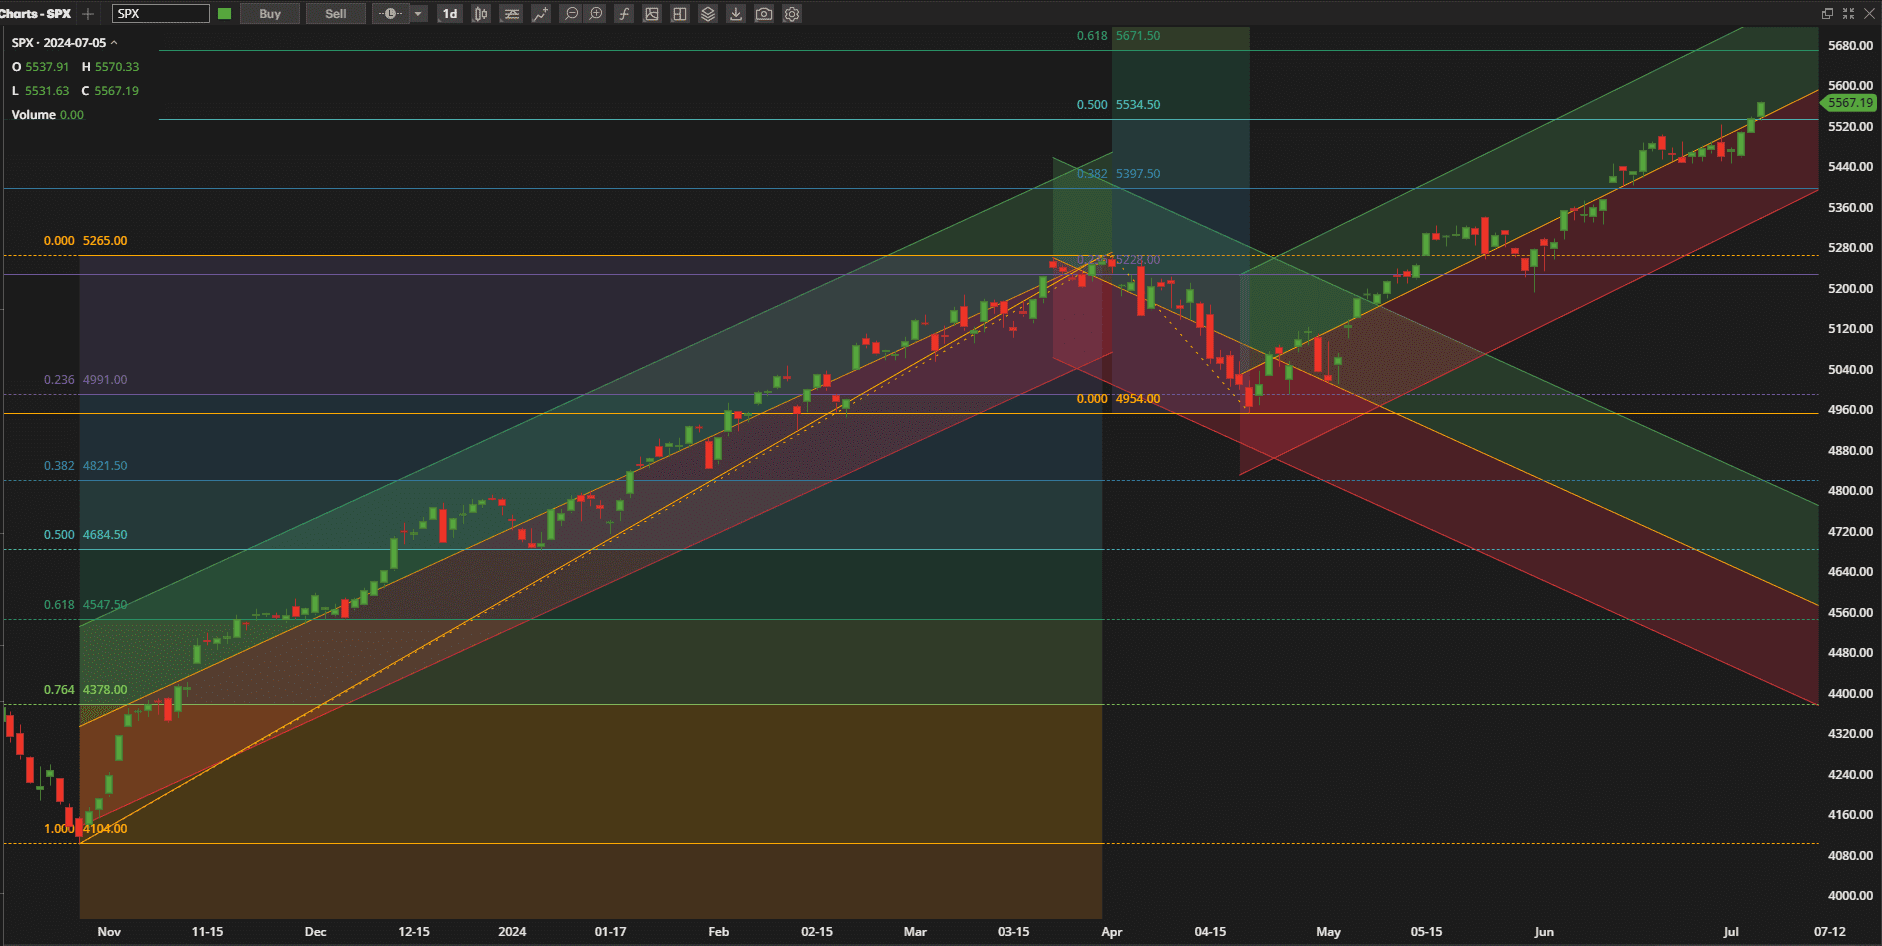
Task: Click the Close 5567.19 legend value
Action: point(117,91)
